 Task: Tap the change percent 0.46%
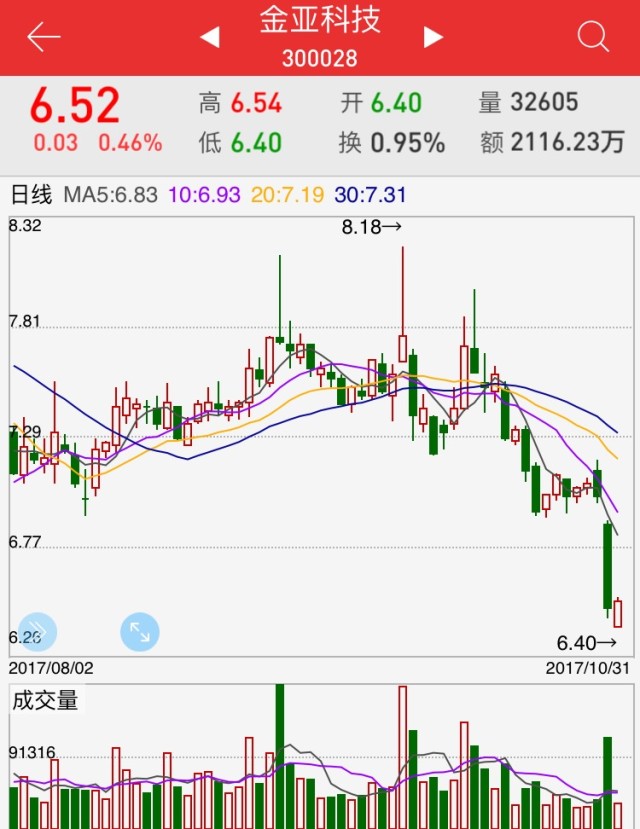pyautogui.click(x=130, y=143)
